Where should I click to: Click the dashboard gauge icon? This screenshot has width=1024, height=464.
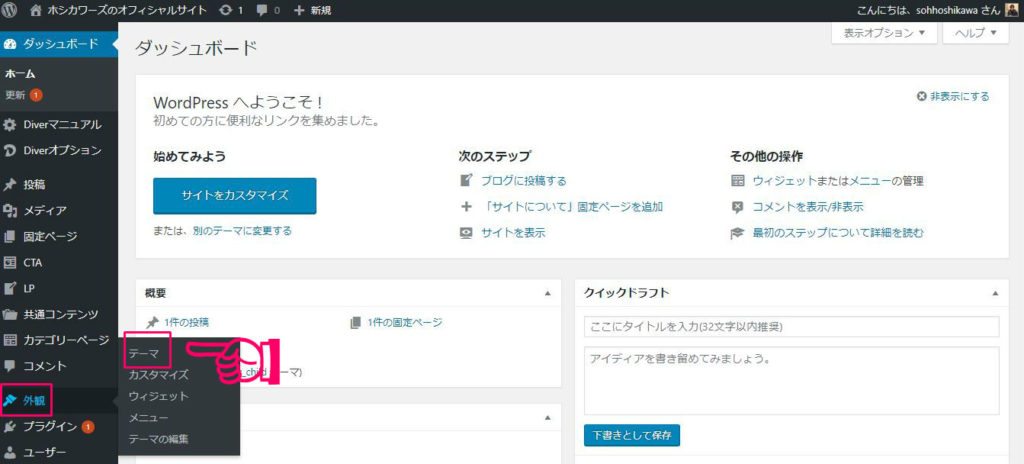coord(10,44)
